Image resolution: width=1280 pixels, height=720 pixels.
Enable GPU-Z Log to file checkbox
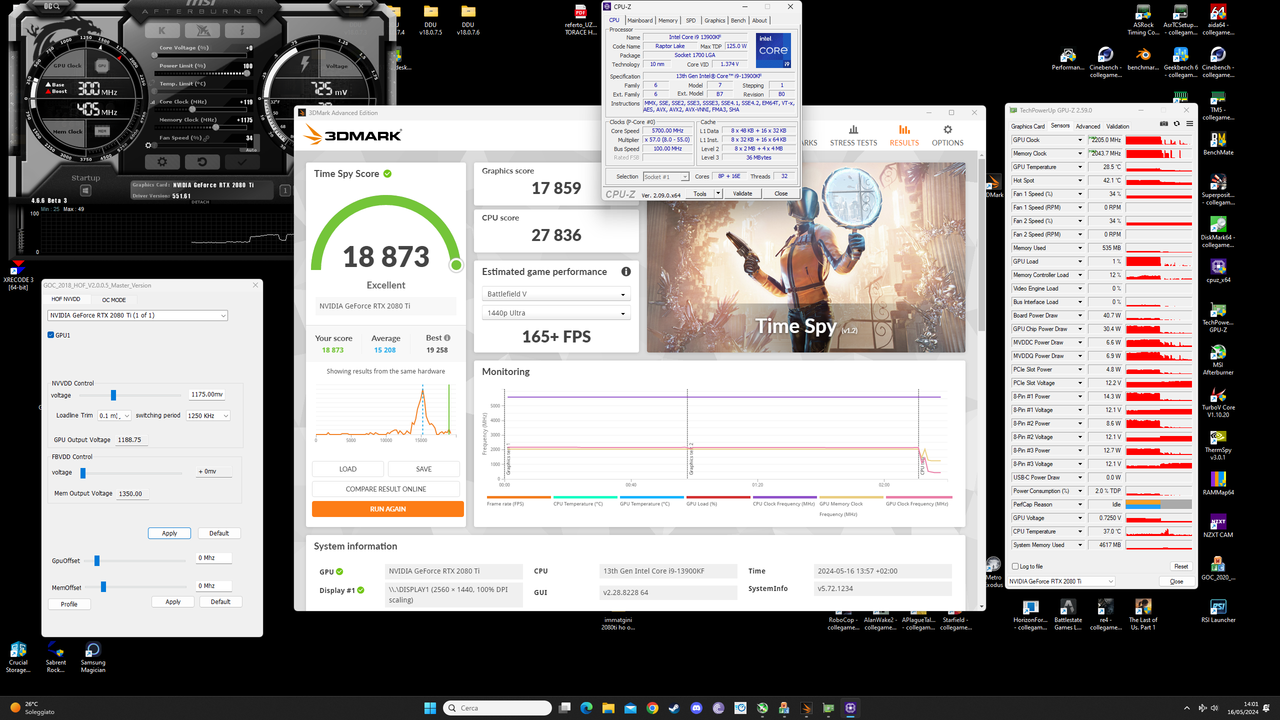point(1017,566)
